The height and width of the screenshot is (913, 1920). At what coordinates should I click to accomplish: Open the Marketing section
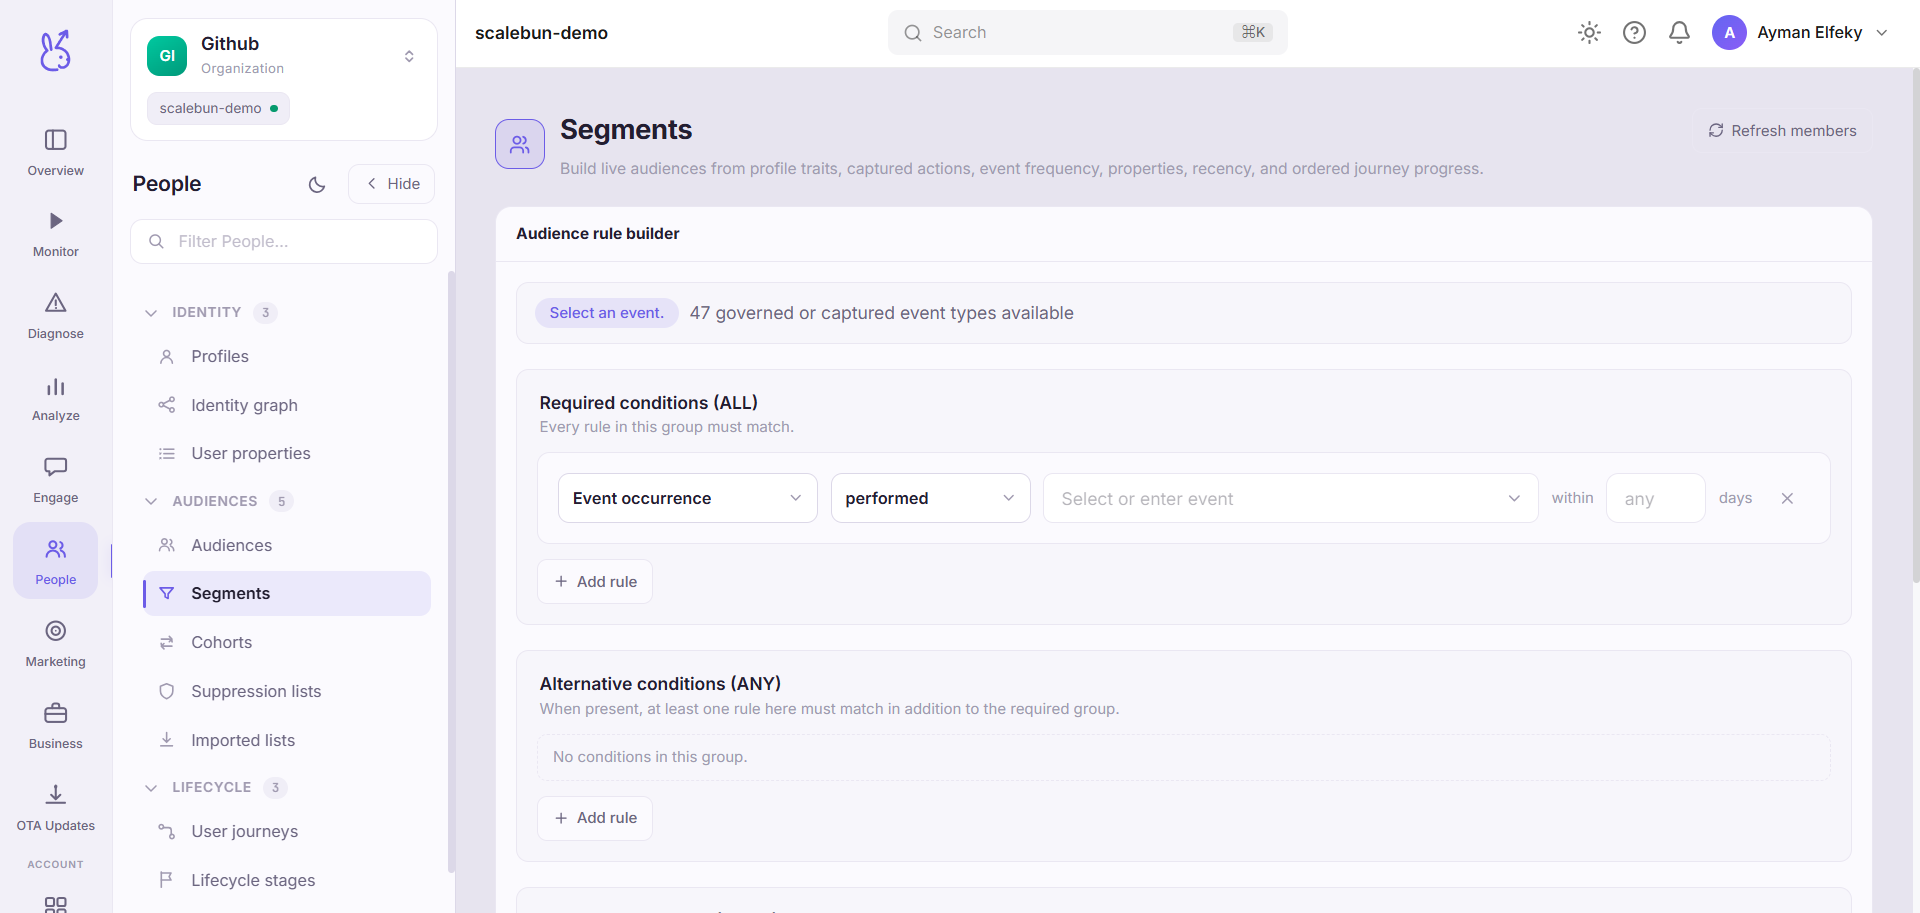[x=55, y=644]
